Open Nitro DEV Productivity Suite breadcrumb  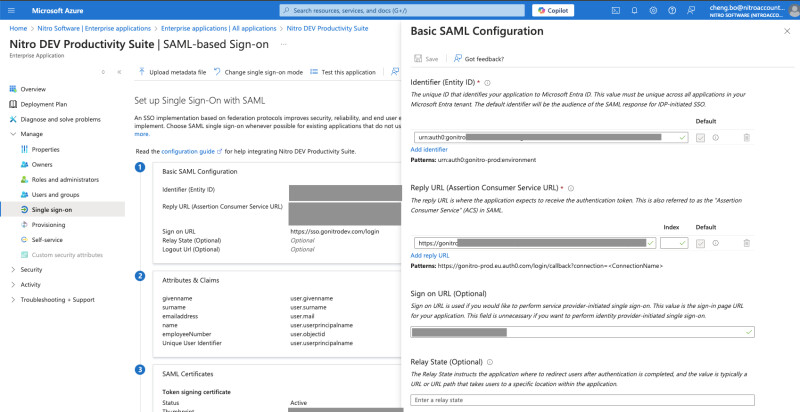point(327,29)
